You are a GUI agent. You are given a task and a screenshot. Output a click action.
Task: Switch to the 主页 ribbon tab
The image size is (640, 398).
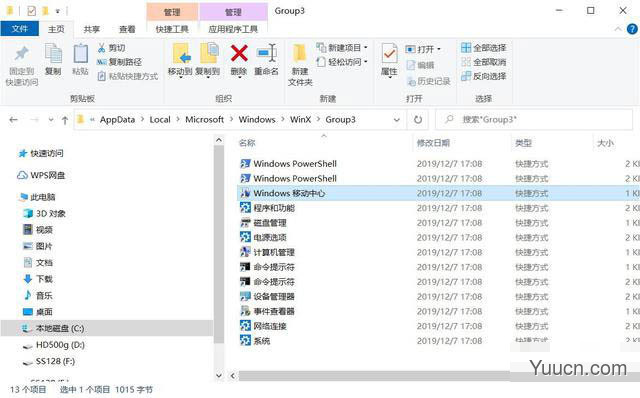pyautogui.click(x=56, y=29)
